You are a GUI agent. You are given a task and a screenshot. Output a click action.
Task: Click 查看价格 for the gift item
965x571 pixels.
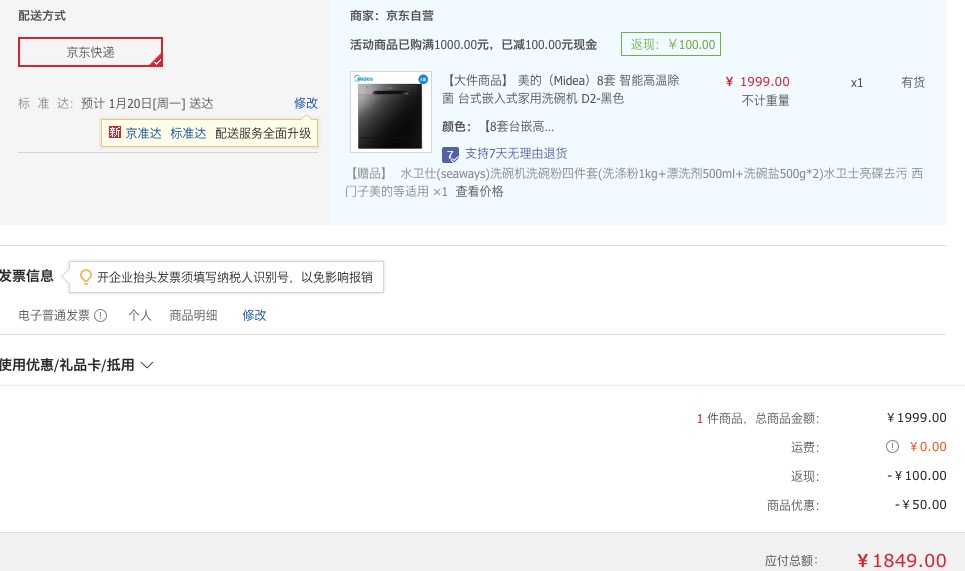(479, 192)
